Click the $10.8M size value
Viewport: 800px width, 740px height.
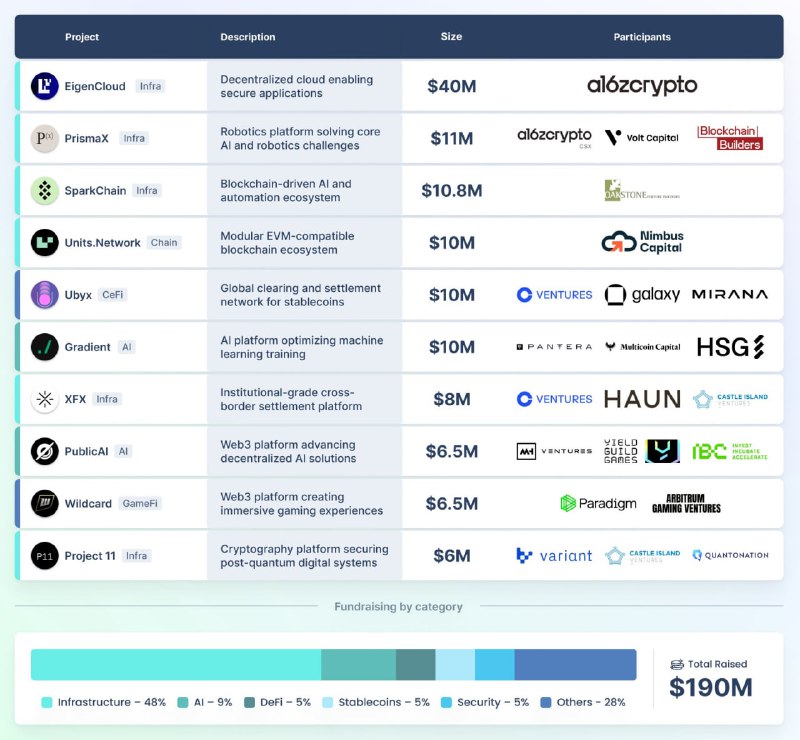[x=452, y=190]
